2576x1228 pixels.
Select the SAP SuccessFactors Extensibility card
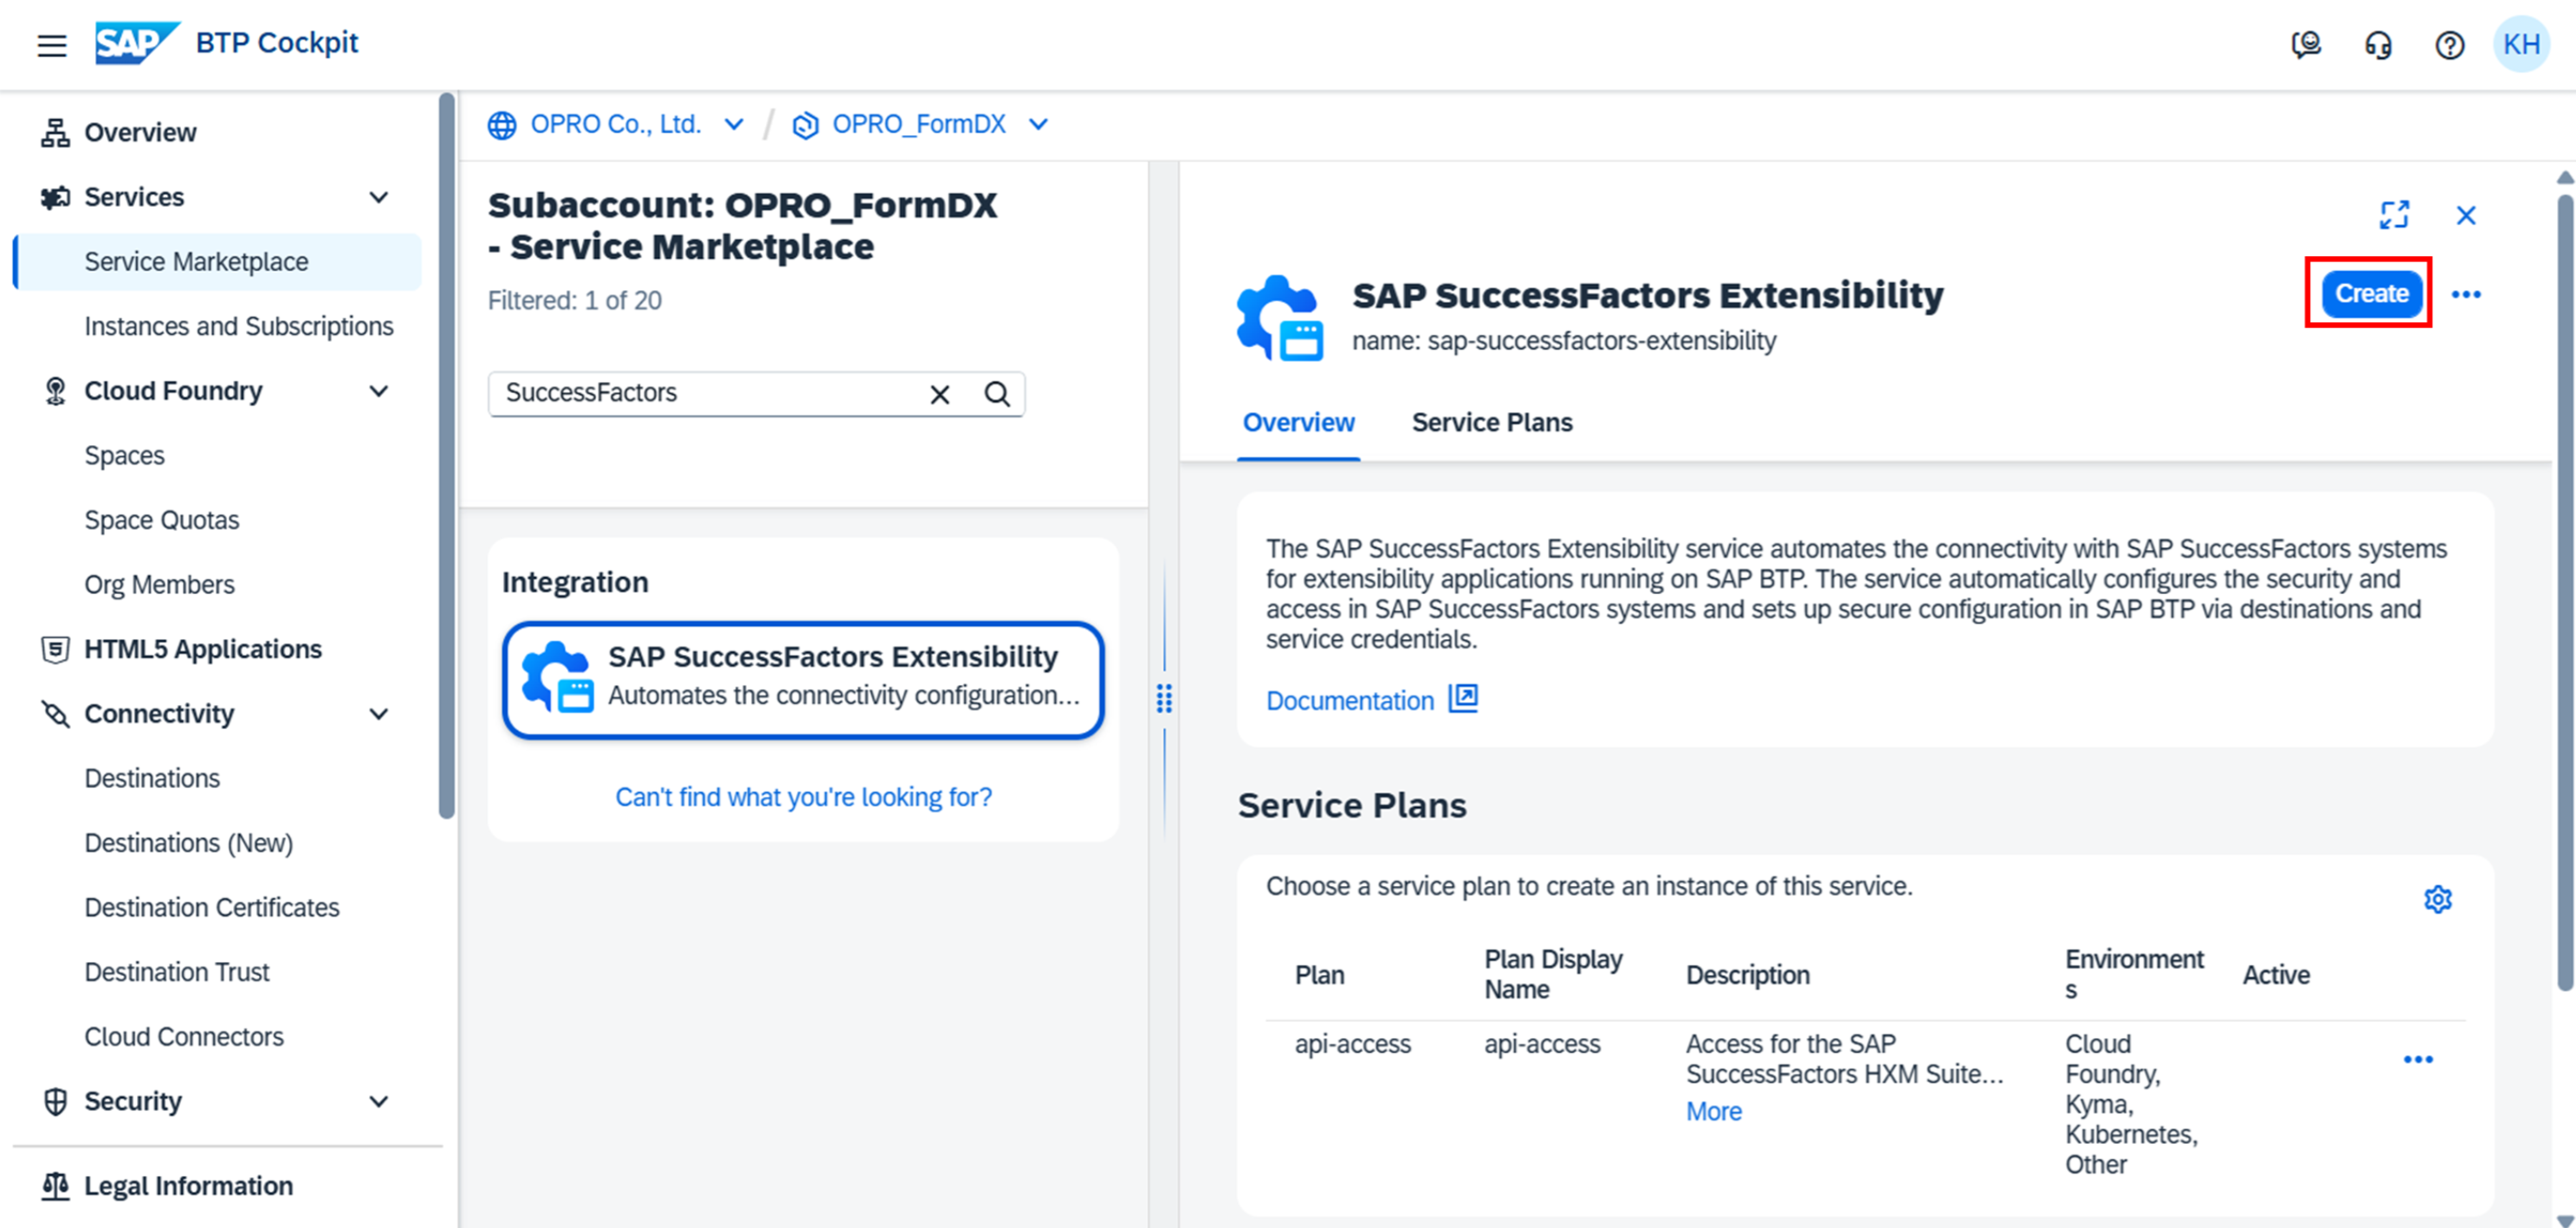pos(802,679)
